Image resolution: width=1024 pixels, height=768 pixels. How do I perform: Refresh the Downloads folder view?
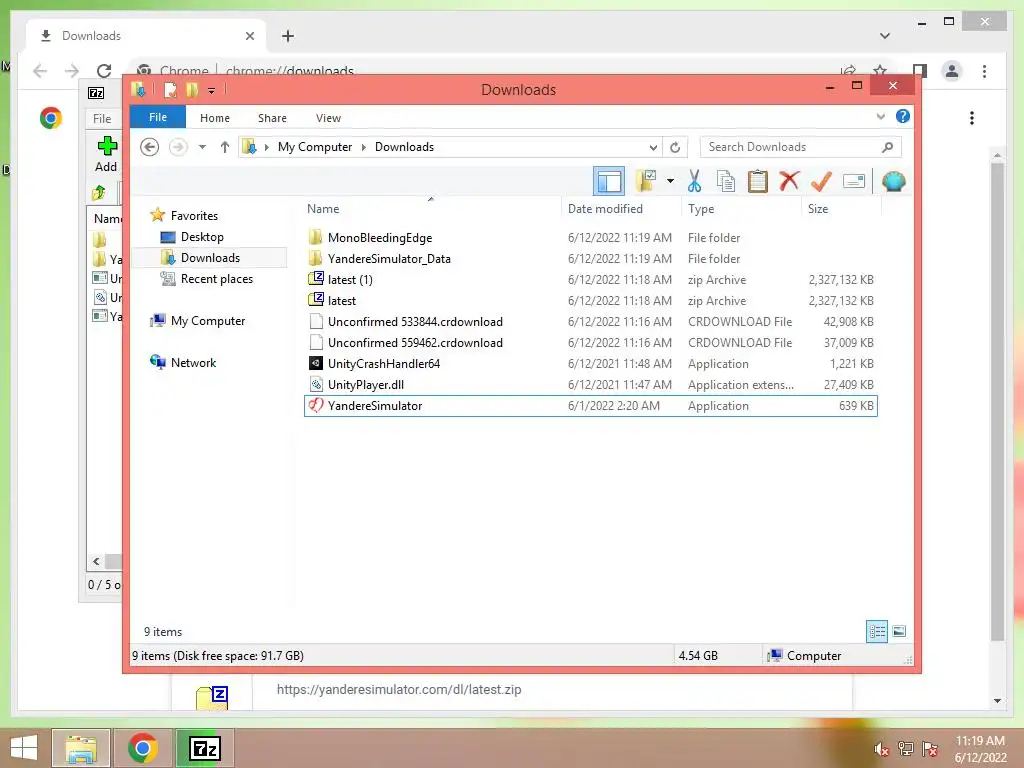pyautogui.click(x=675, y=147)
